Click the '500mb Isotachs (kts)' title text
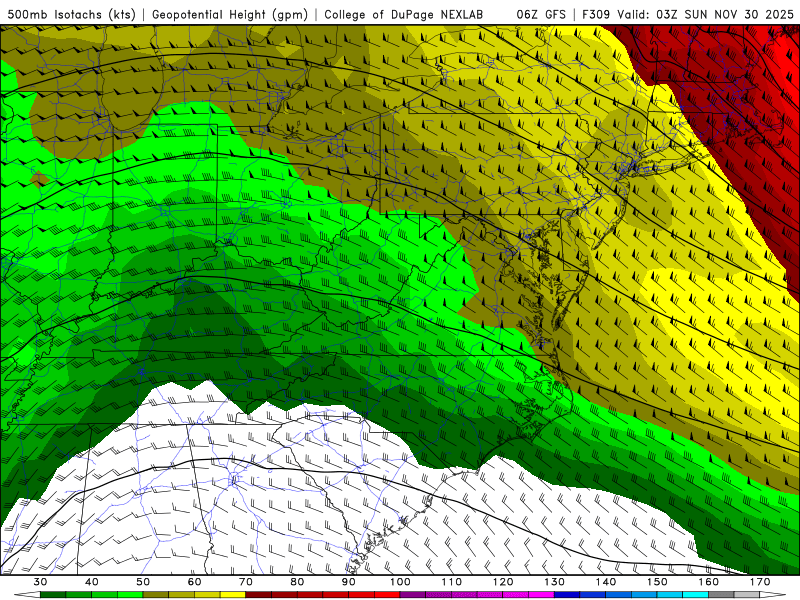This screenshot has width=800, height=600. tap(71, 14)
